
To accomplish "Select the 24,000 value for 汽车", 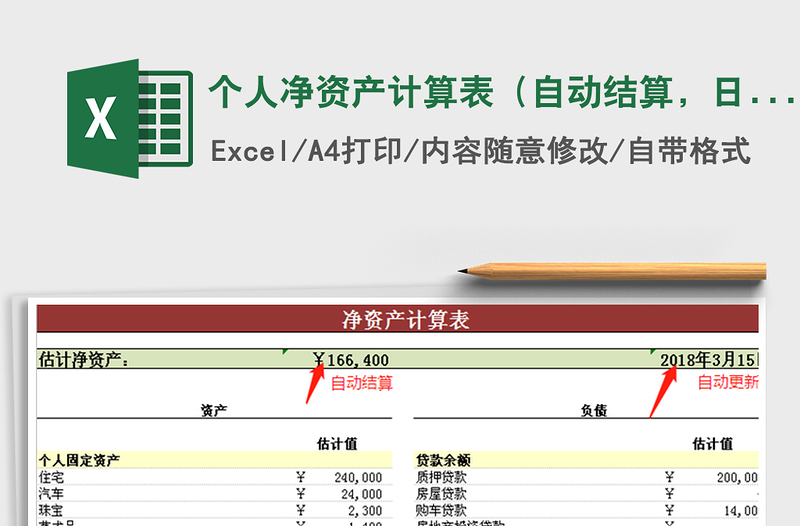I will click(x=361, y=494).
